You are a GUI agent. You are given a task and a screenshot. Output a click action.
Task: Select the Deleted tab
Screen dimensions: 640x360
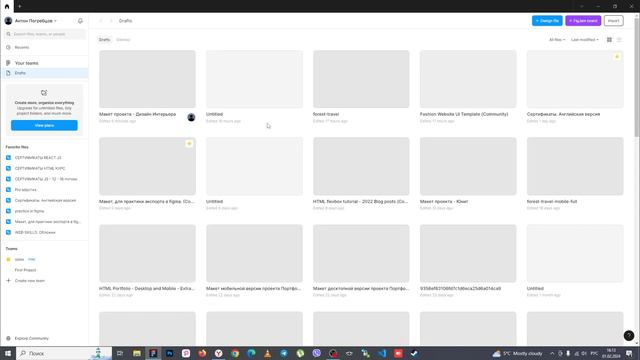(x=123, y=40)
